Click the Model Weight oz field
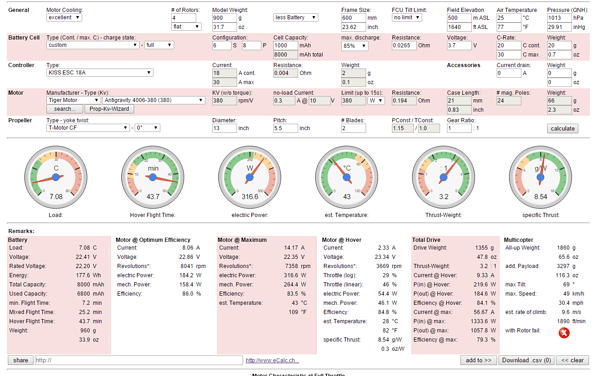The width and height of the screenshot is (600, 376). click(224, 27)
